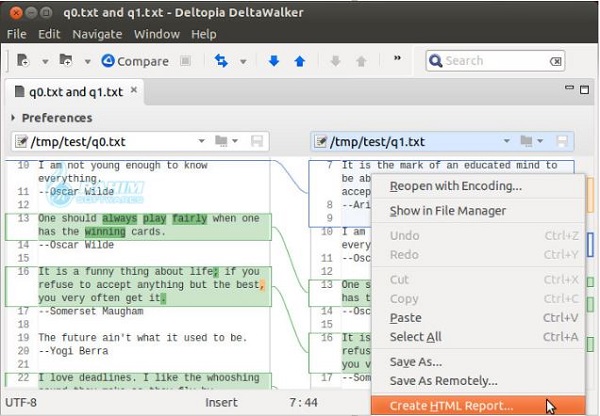Click the right save file icon

coord(562,141)
